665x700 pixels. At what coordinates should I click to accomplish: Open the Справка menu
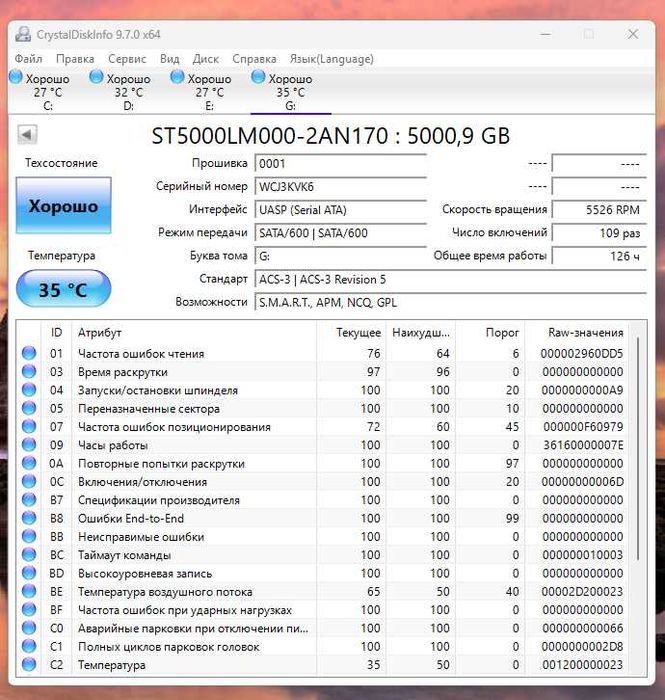tap(254, 59)
